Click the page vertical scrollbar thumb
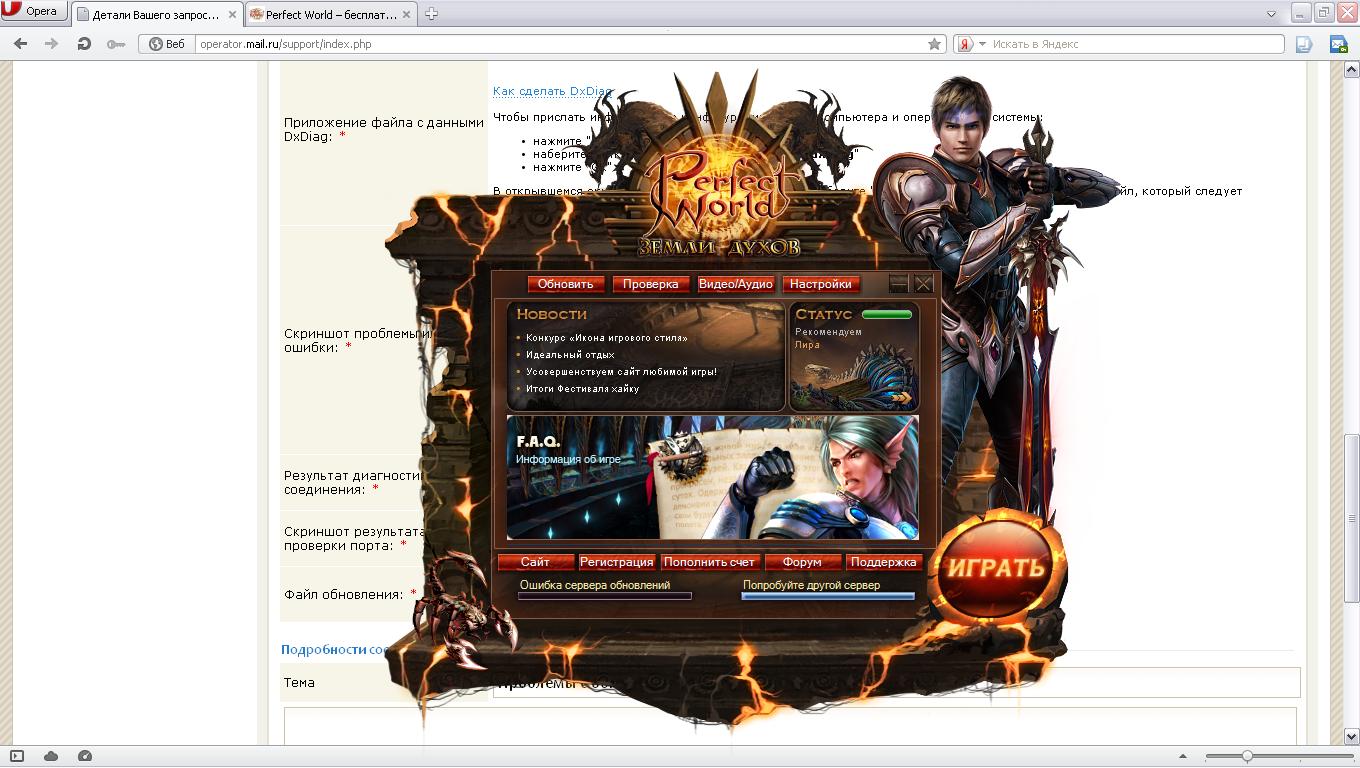Screen dimensions: 1360x768 1352,517
